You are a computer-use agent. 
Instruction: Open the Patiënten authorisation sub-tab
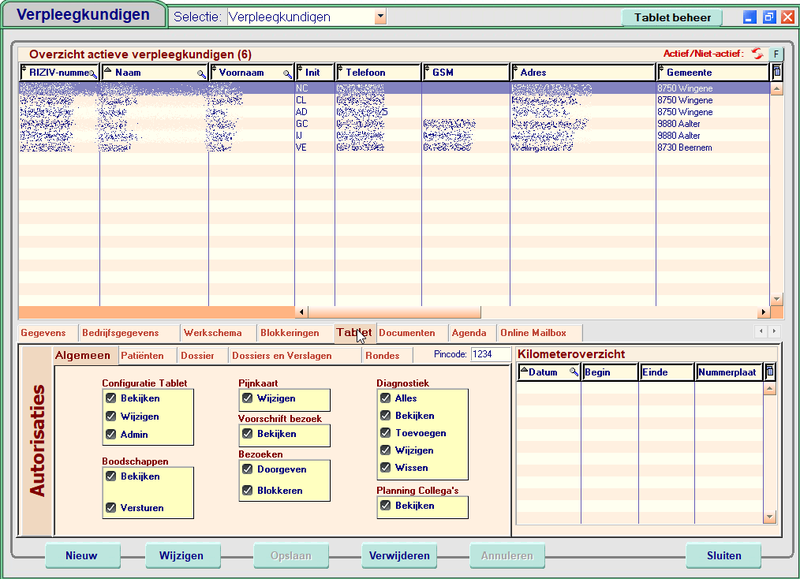[142, 355]
